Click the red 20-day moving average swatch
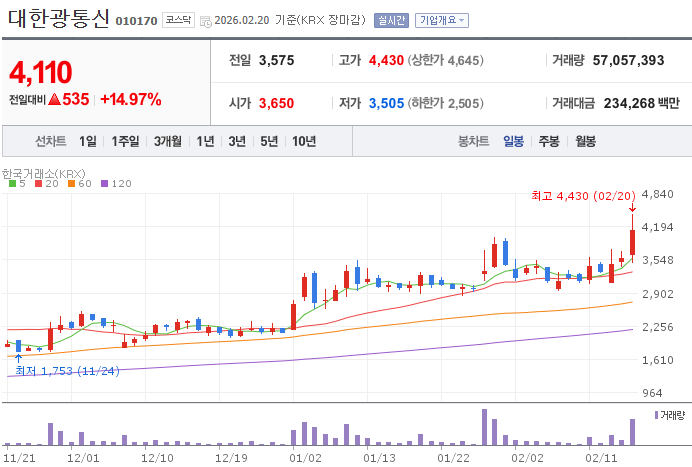Screen dimensions: 692x467 click(x=38, y=184)
